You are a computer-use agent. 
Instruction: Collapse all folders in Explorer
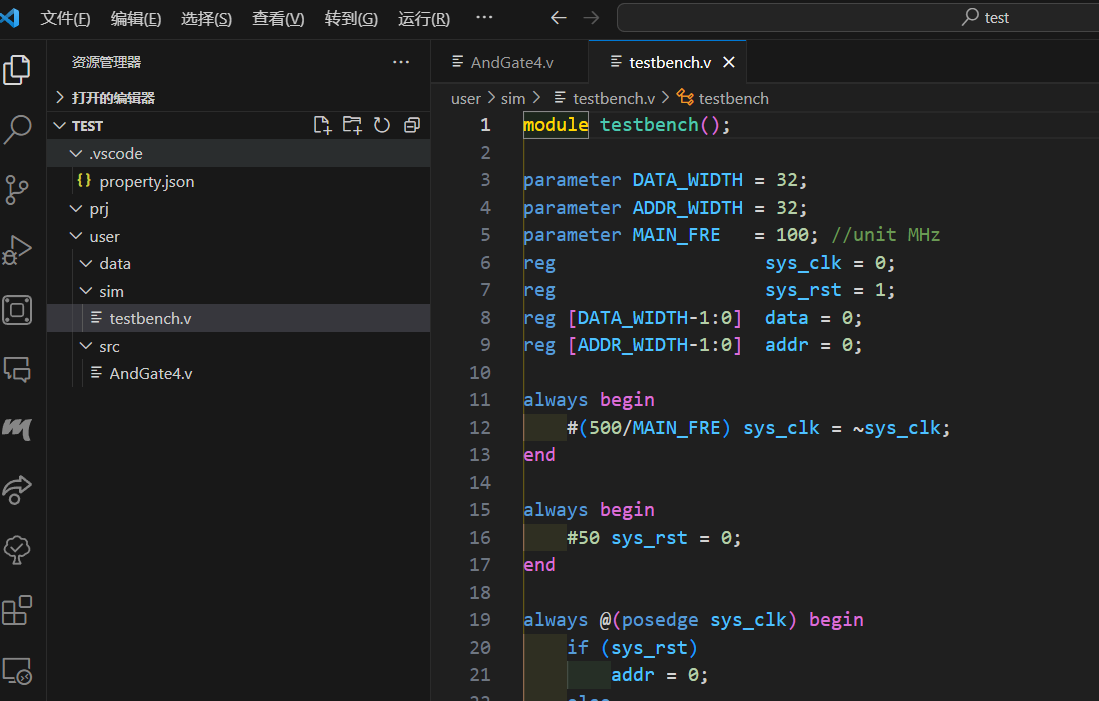pyautogui.click(x=411, y=124)
